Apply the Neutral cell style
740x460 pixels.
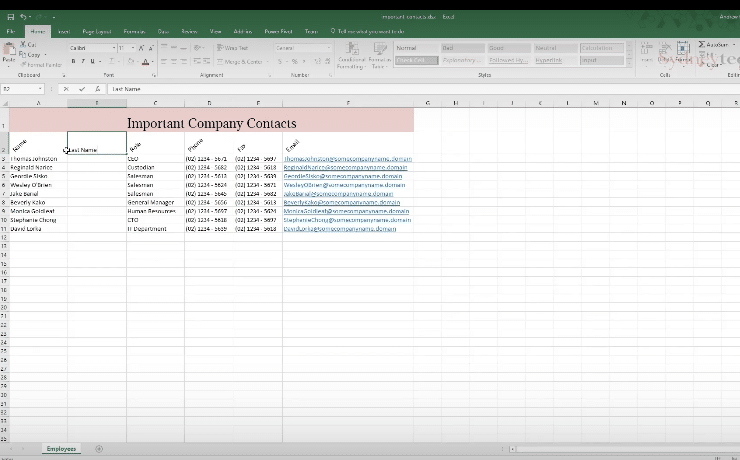tap(555, 48)
